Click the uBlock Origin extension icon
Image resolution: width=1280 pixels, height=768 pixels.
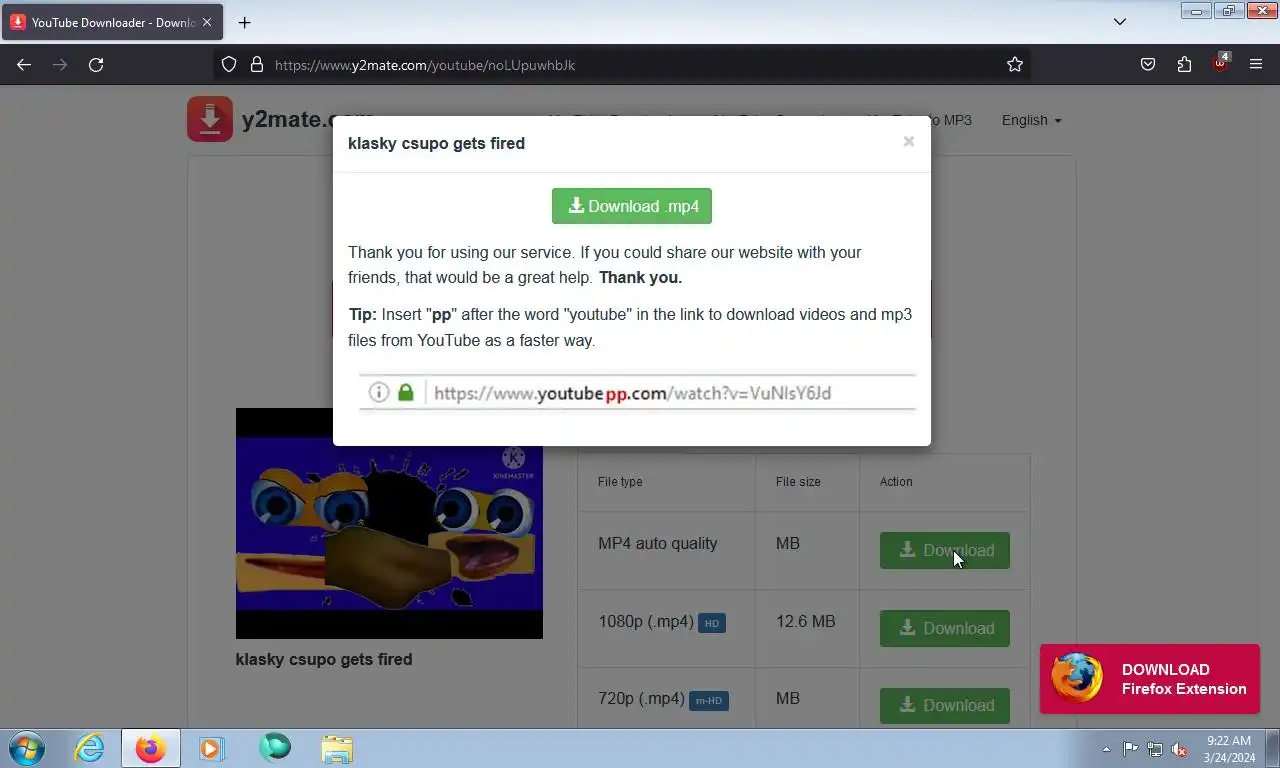click(1220, 63)
